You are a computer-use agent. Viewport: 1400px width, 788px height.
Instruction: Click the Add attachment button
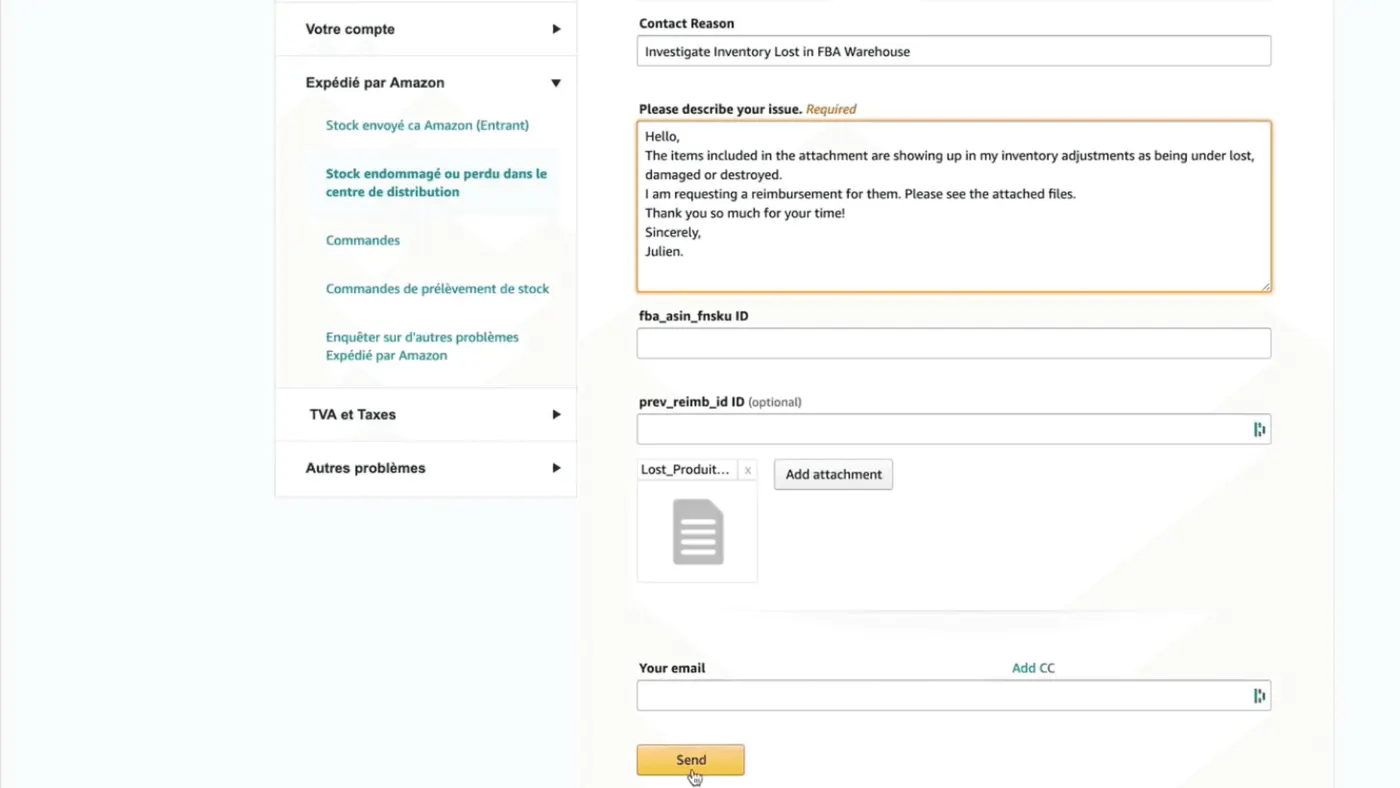pos(833,474)
